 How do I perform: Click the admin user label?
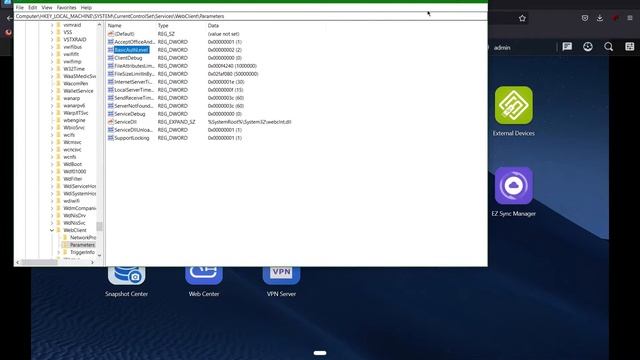click(x=502, y=47)
